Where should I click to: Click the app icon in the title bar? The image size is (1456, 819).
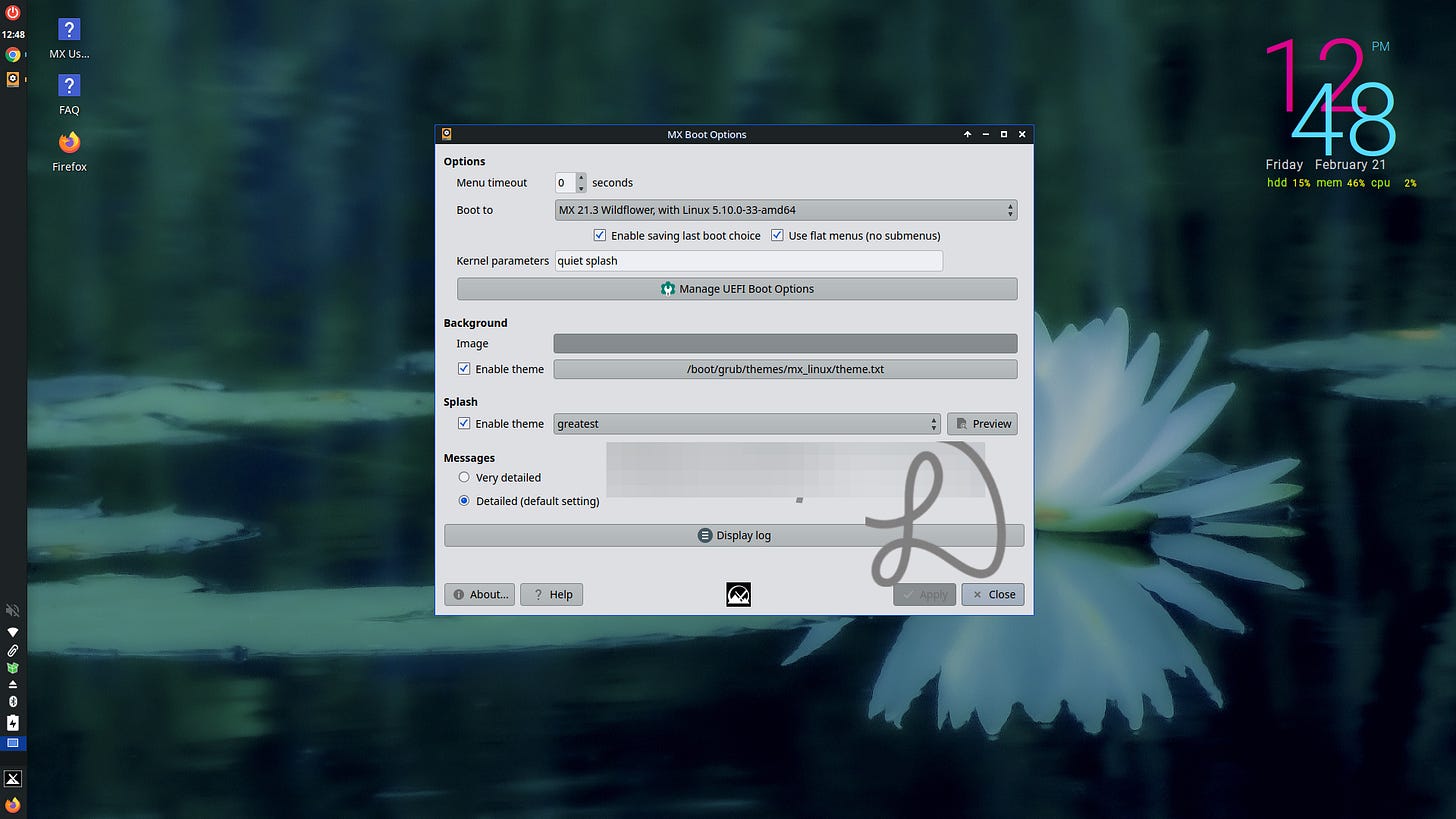[447, 134]
